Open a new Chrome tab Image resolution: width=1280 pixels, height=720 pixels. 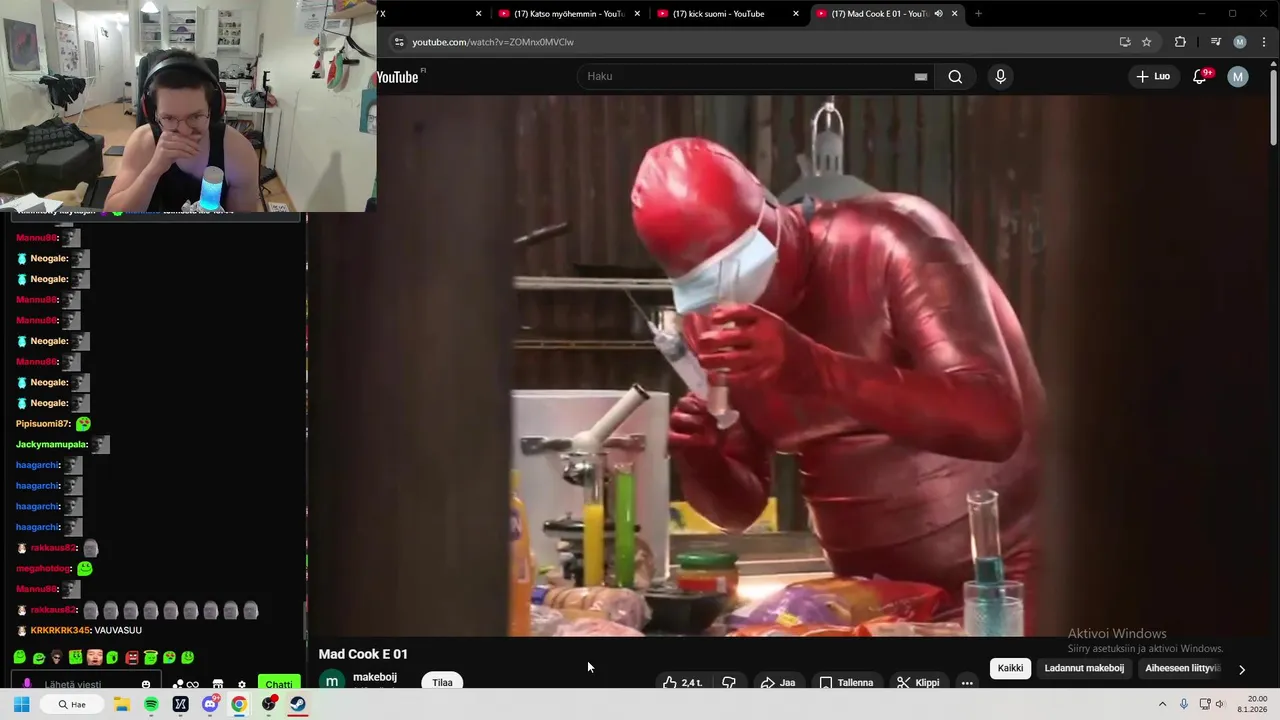coord(978,14)
